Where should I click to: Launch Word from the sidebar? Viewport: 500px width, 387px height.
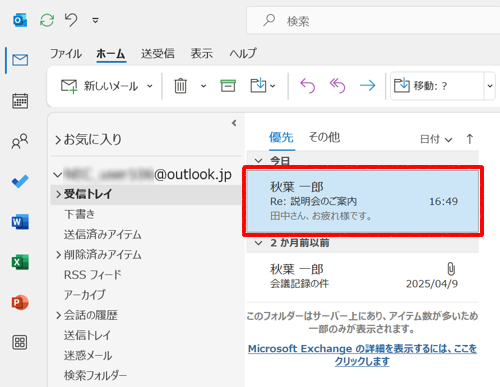[x=20, y=222]
